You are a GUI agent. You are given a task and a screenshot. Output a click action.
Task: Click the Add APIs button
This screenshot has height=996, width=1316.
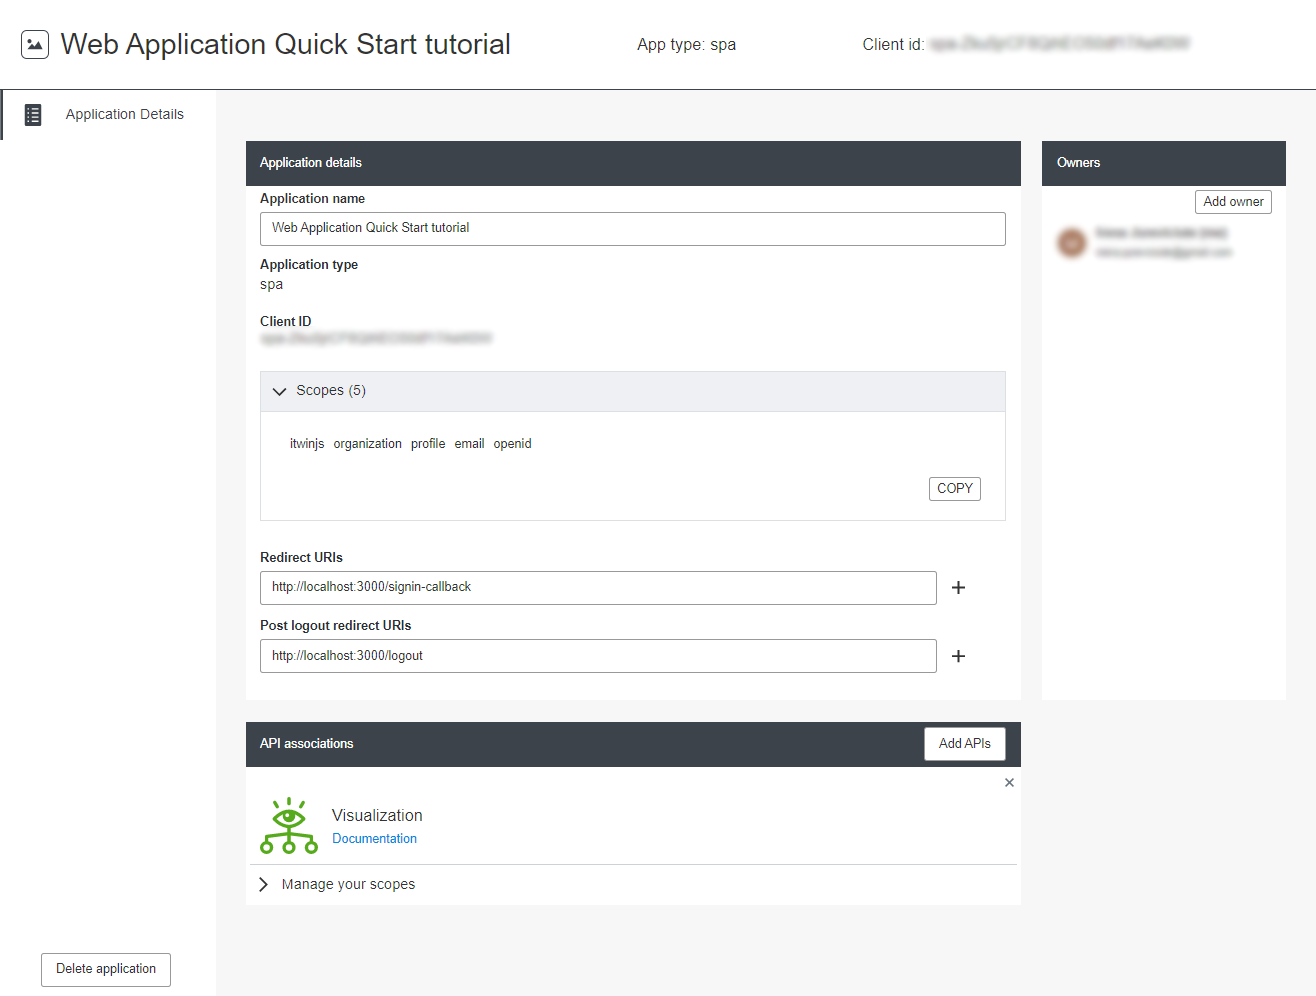(964, 744)
